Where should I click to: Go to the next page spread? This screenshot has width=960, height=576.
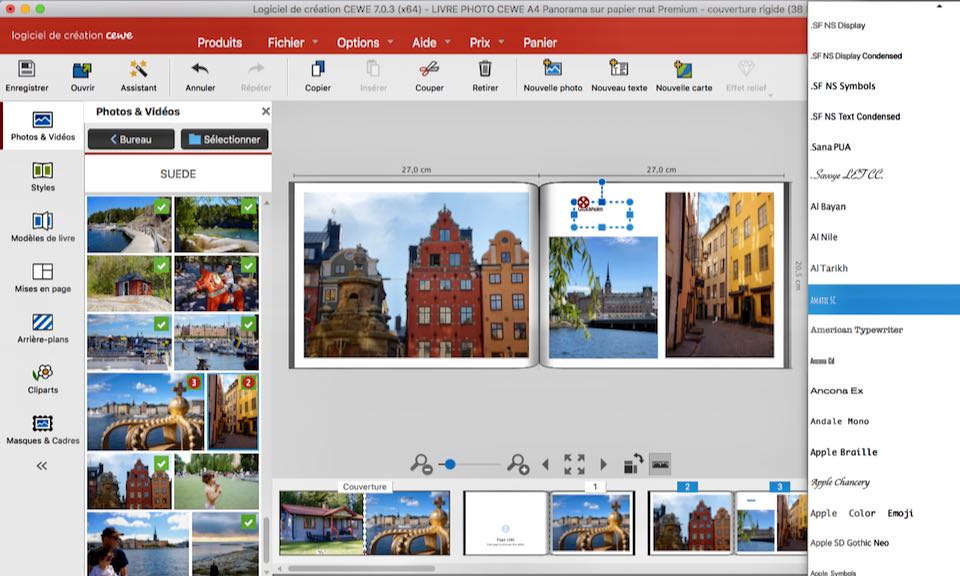tap(604, 465)
